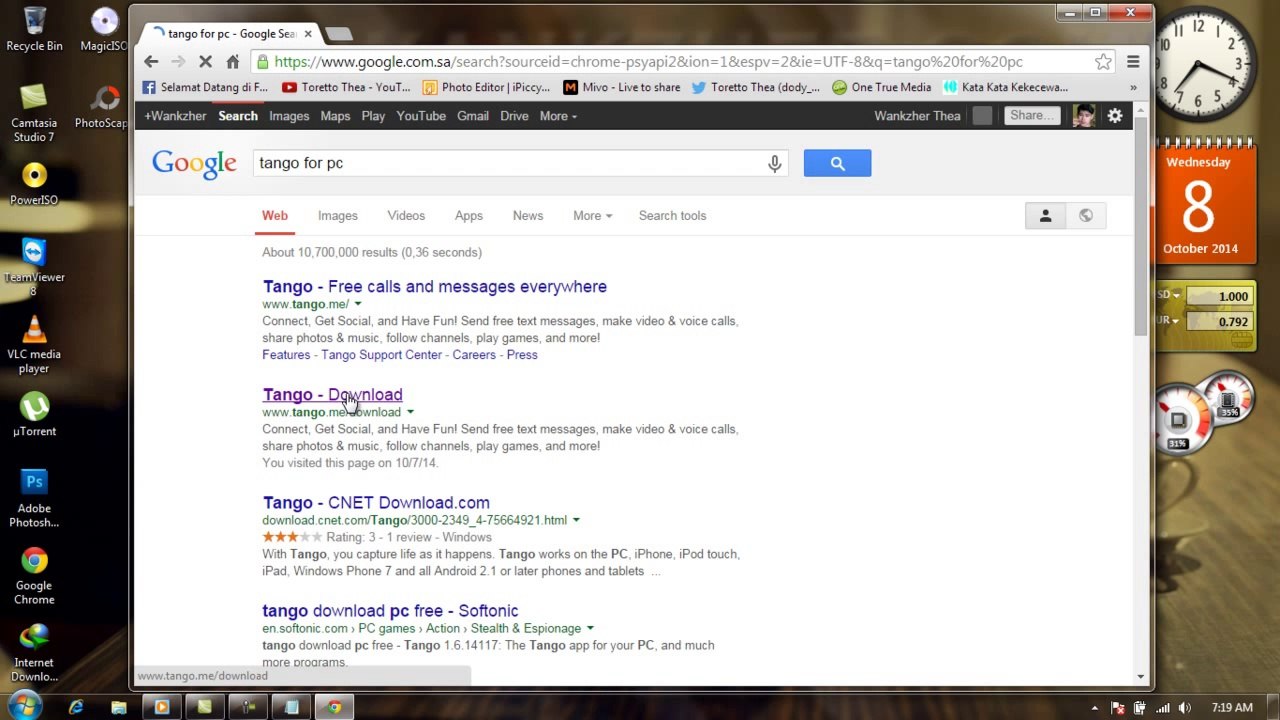Click the taskbar clock showing 7:19 AM
This screenshot has width=1280, height=720.
pyautogui.click(x=1232, y=708)
